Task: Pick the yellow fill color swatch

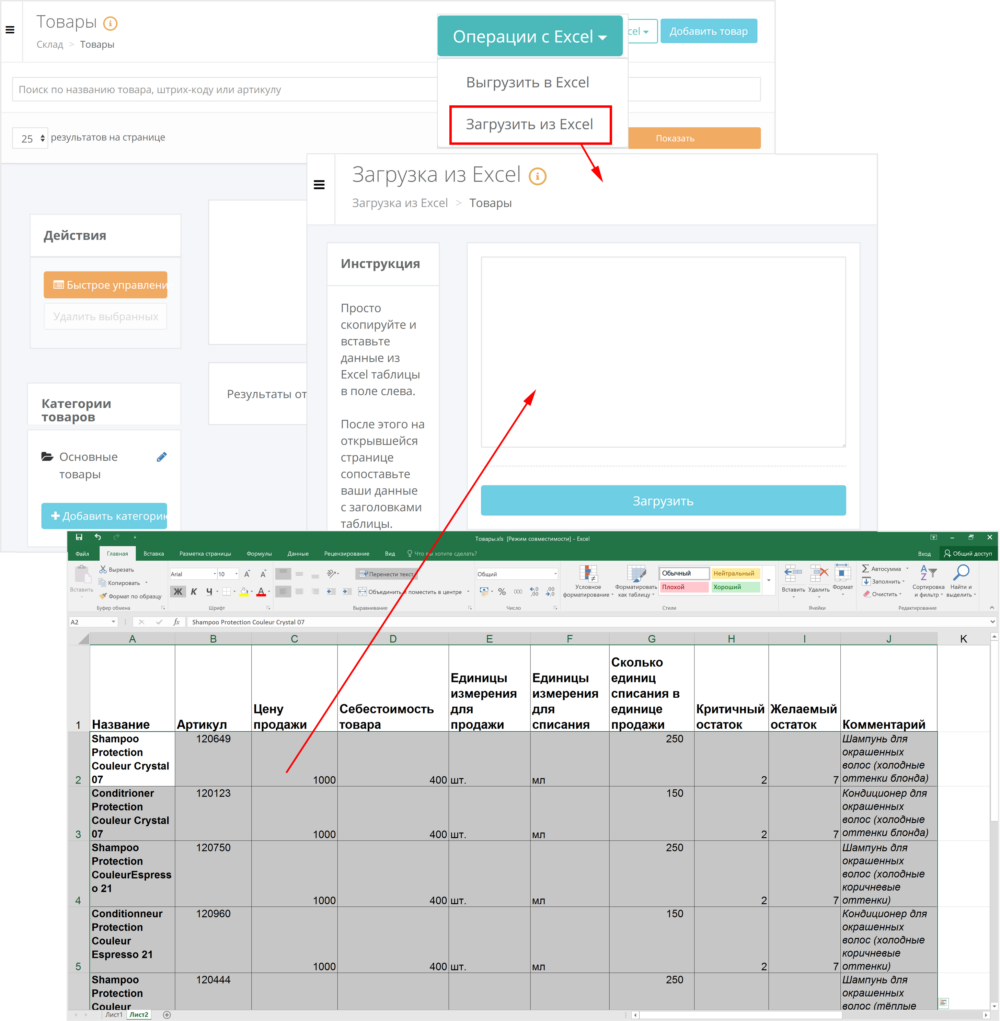Action: tap(244, 591)
